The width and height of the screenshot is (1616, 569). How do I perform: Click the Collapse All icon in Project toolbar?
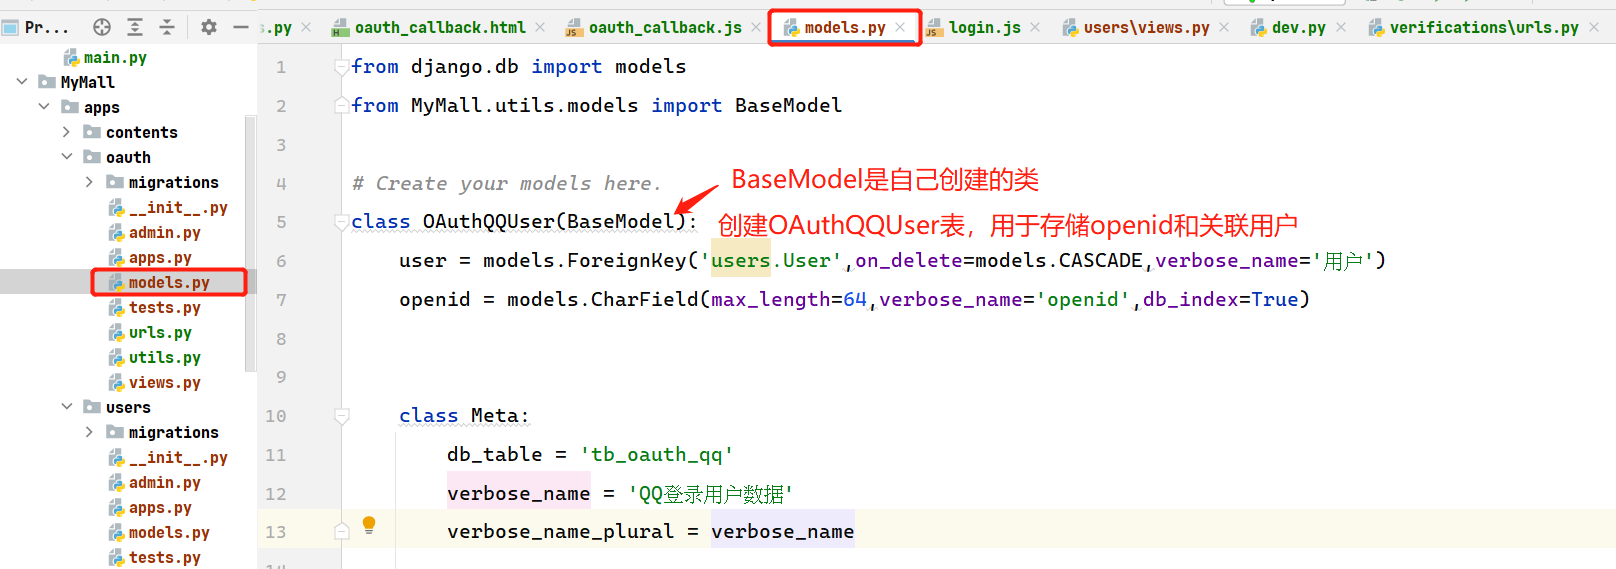point(167,27)
